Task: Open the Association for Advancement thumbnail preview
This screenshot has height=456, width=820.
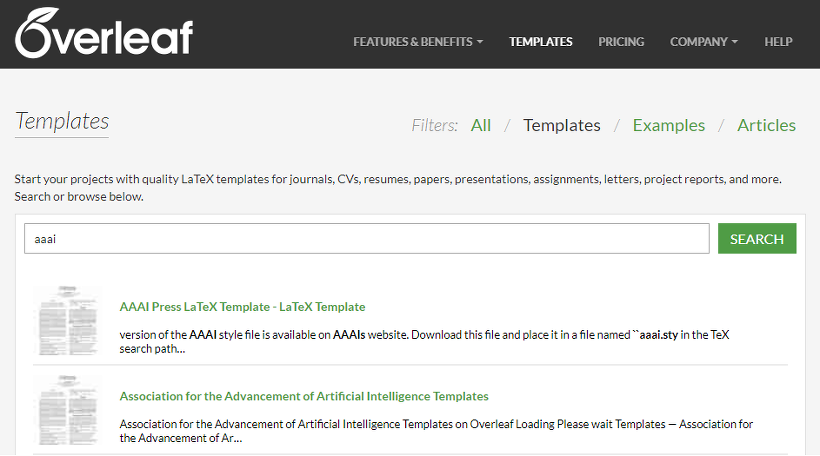Action: coord(67,410)
